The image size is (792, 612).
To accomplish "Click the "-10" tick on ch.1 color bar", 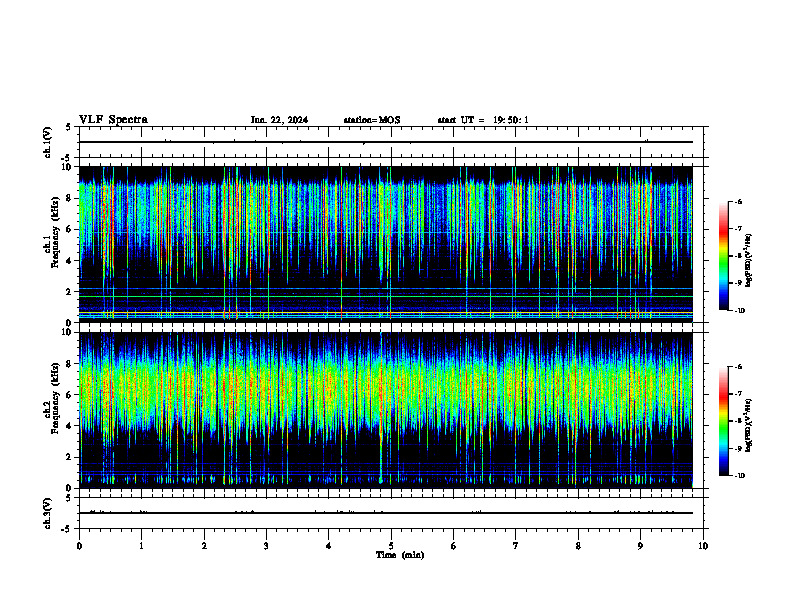I will click(739, 311).
